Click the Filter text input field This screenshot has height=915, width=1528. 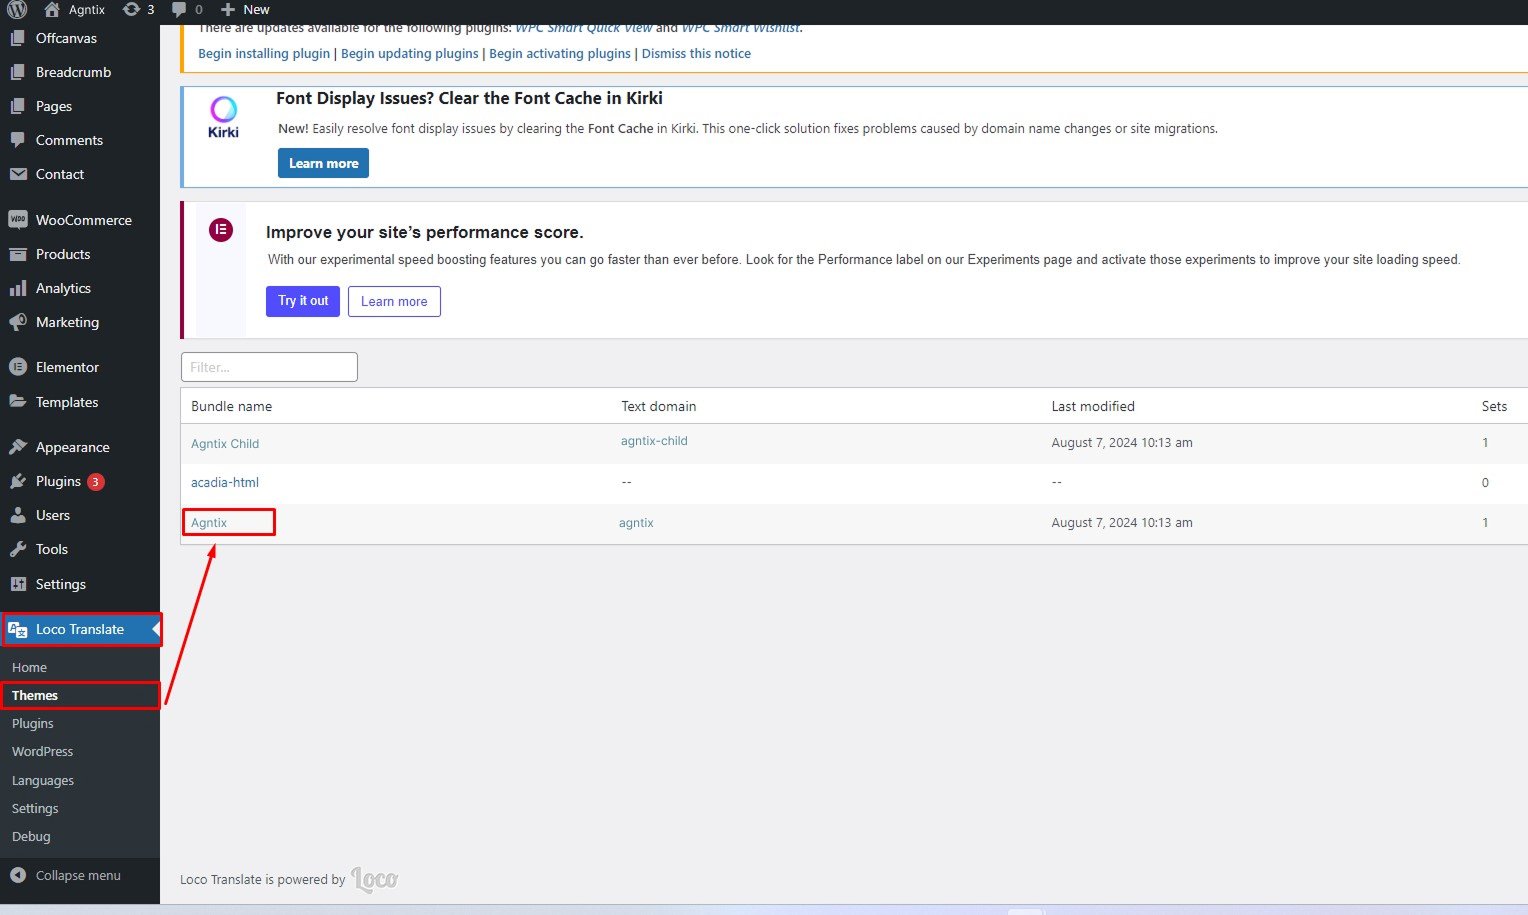point(269,367)
